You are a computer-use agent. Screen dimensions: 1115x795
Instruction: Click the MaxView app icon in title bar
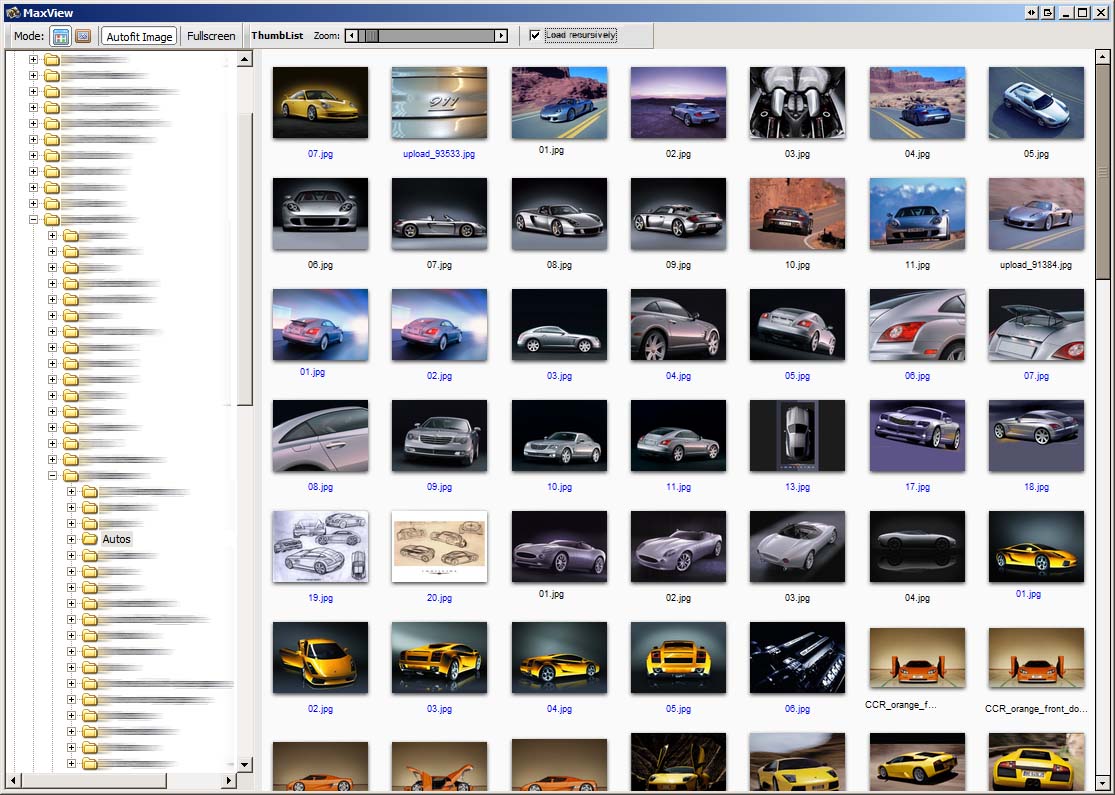coord(12,12)
